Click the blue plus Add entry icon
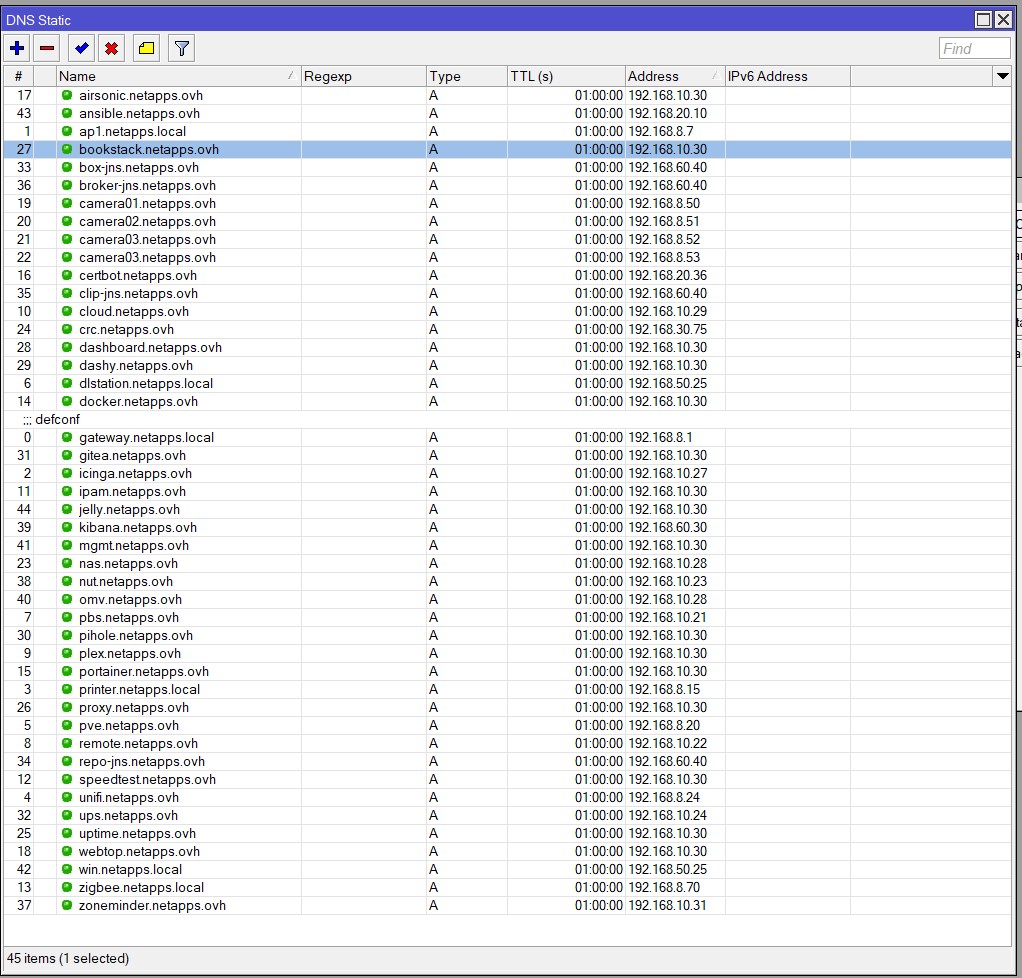1022x978 pixels. click(x=17, y=48)
